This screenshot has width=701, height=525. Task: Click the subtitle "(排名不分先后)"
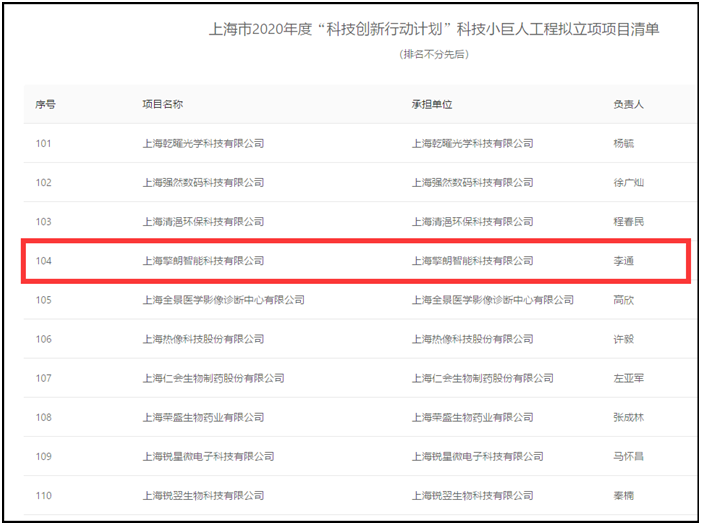click(x=434, y=55)
